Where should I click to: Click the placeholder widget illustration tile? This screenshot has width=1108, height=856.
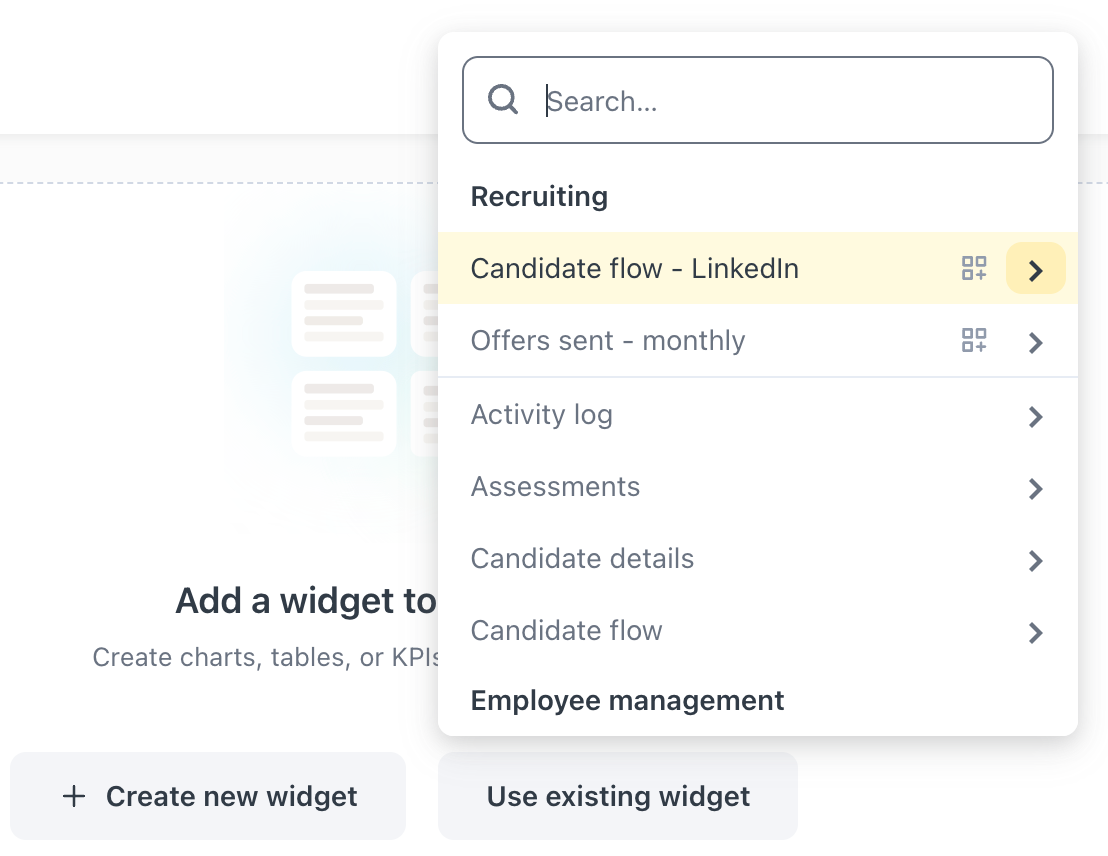[x=344, y=313]
